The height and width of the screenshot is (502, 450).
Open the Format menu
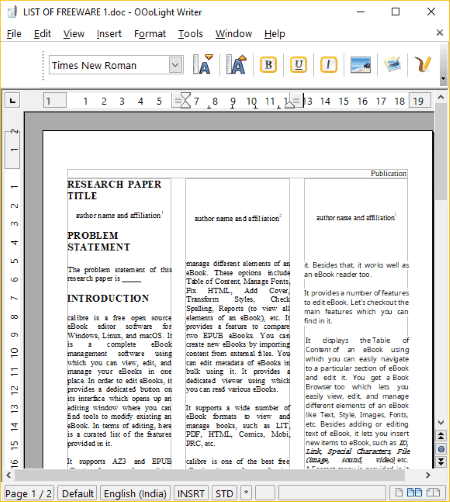pyautogui.click(x=150, y=34)
